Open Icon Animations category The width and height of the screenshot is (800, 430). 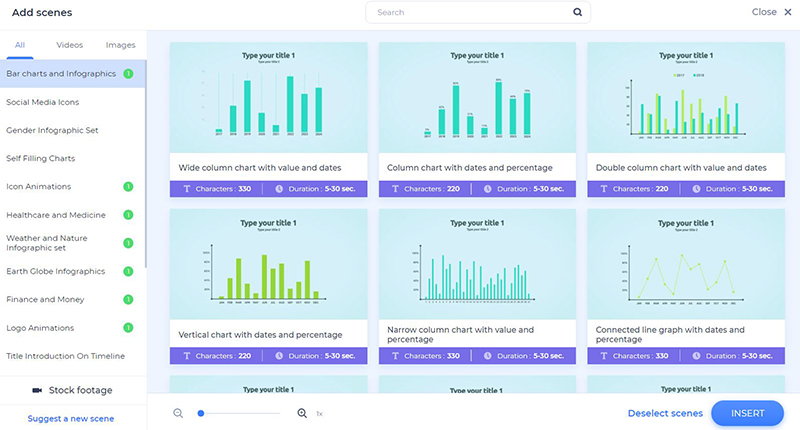[72, 186]
